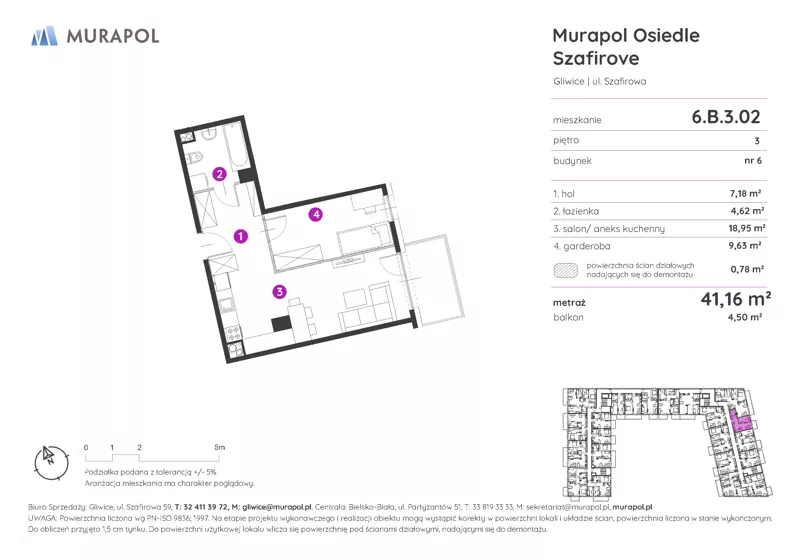Click the partition wall area '0,78 m²'
The width and height of the screenshot is (792, 560).
click(x=748, y=270)
